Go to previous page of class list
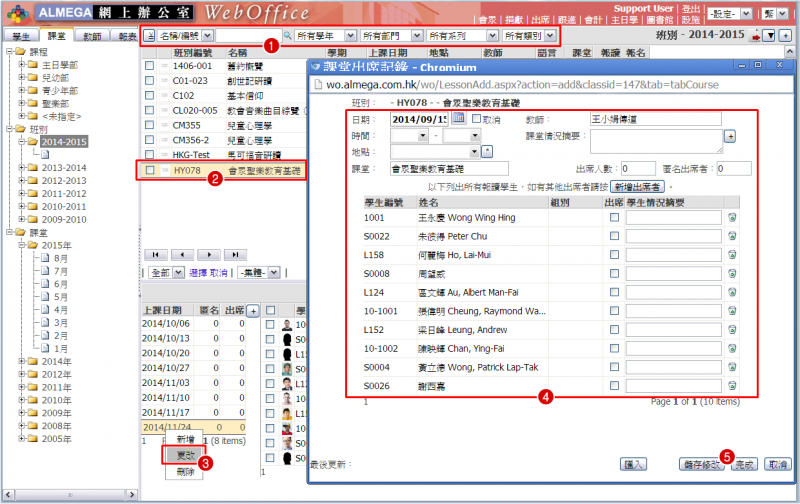Screen dimensions: 800x504 pos(182,254)
